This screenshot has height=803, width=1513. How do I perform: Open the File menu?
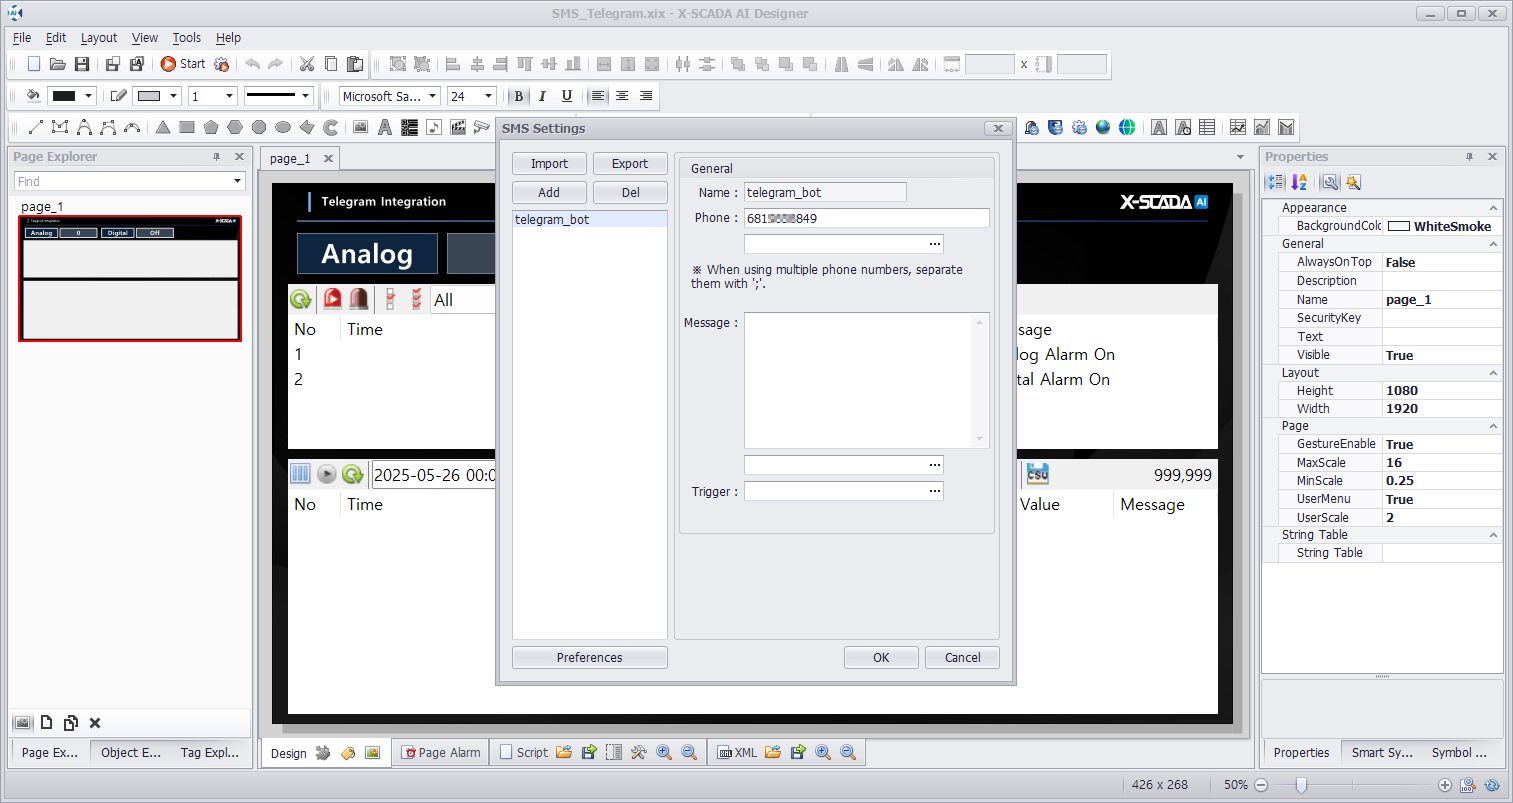[22, 38]
